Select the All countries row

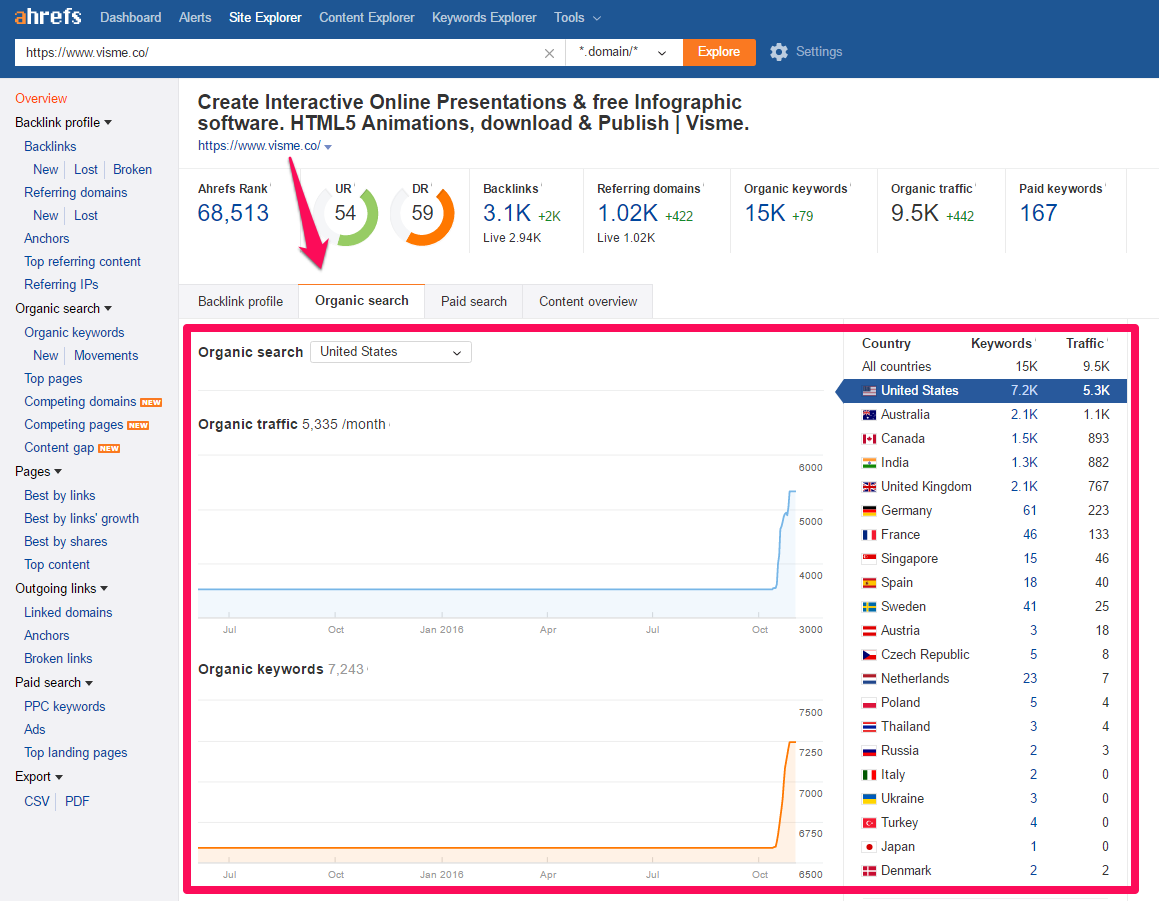pos(985,367)
